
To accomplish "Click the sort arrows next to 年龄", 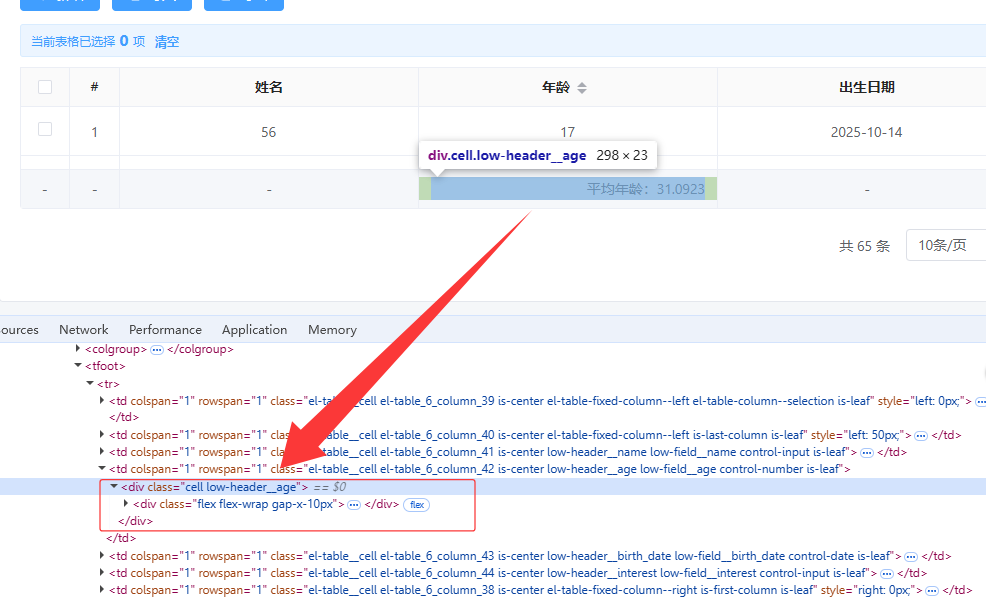I will tap(582, 88).
